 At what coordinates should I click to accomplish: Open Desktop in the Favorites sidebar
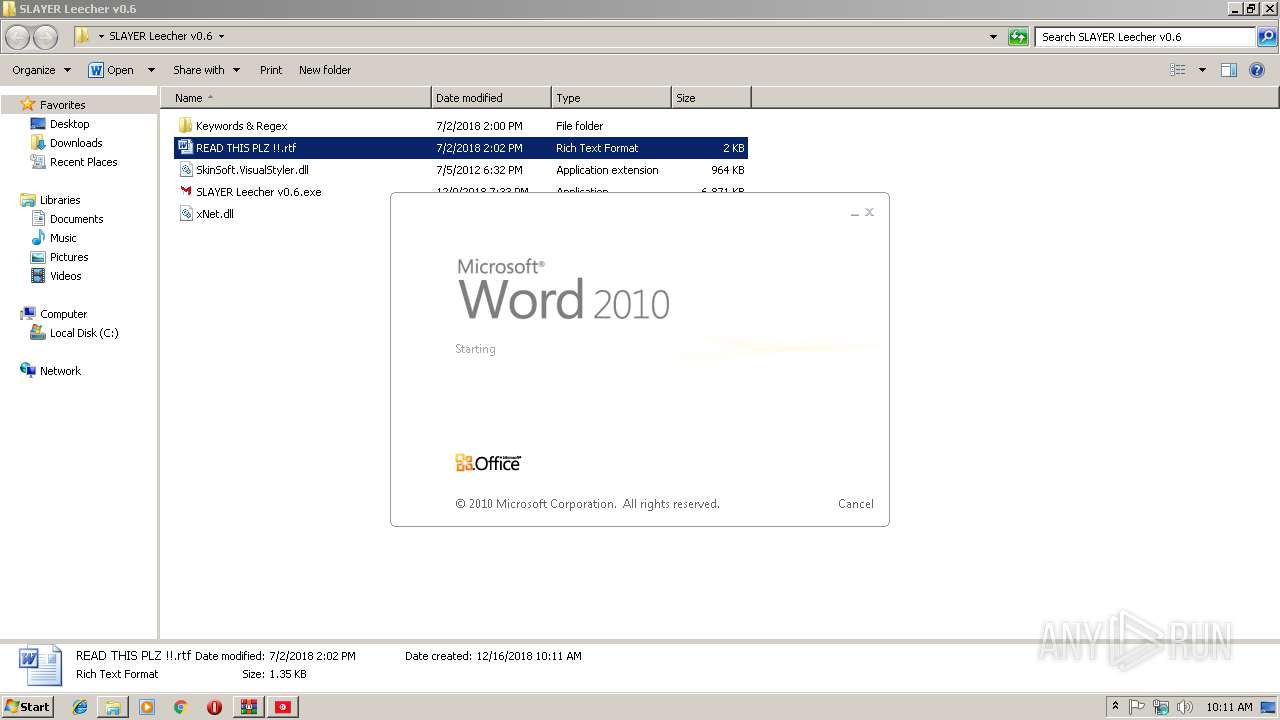(69, 124)
